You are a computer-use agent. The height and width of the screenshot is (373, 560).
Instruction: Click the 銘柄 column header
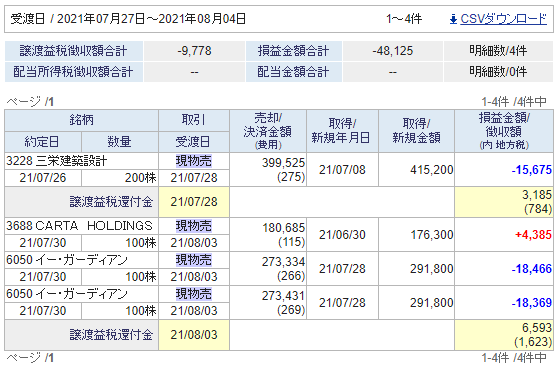point(81,120)
